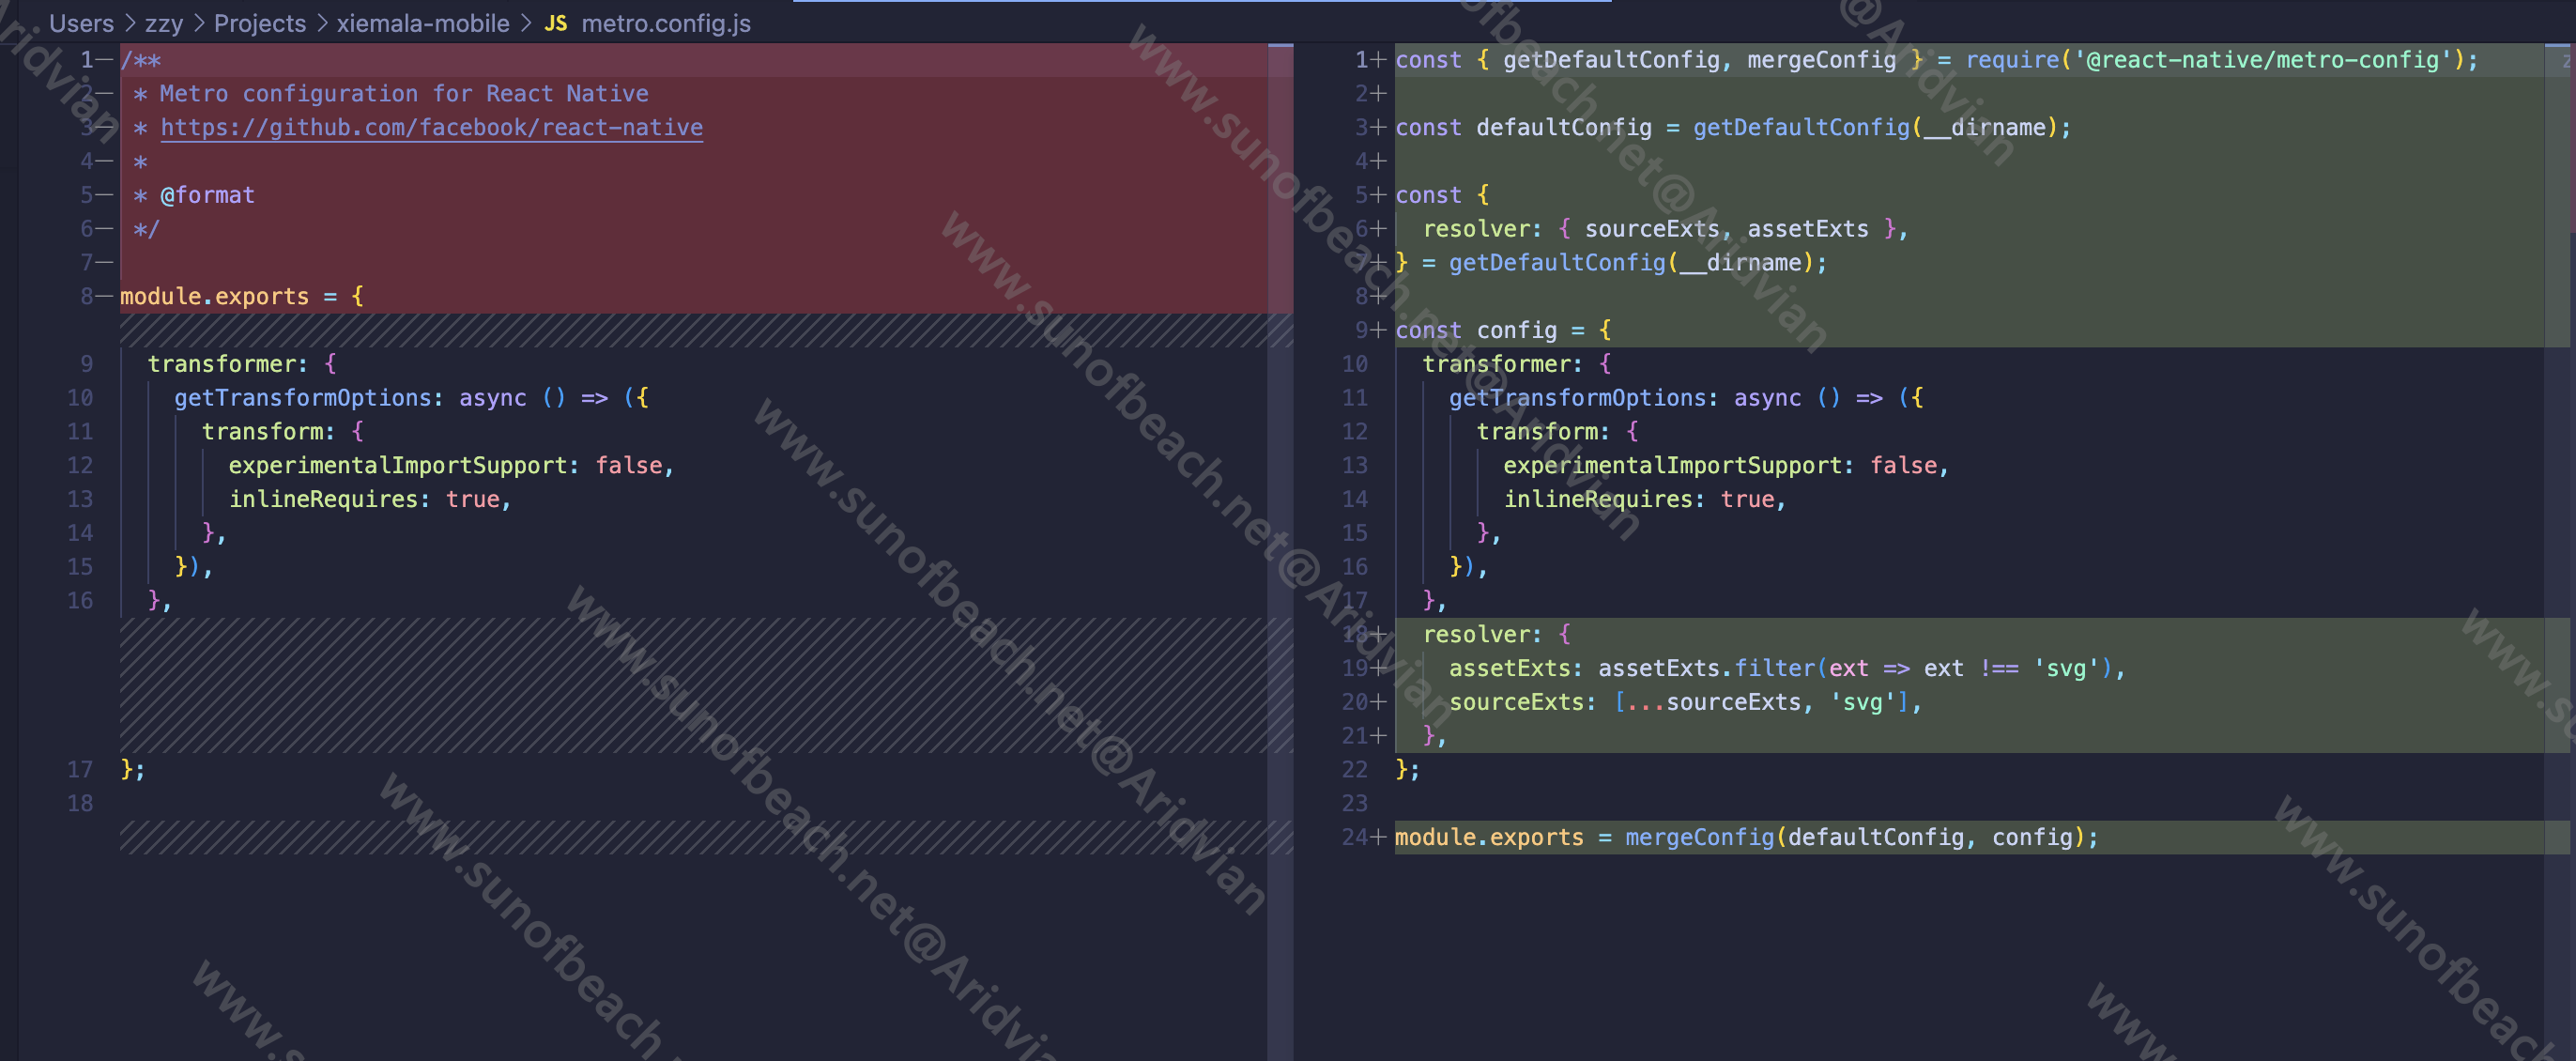Open xiemala-mobile breadcrumb folder
Image resolution: width=2576 pixels, height=1061 pixels.
[423, 23]
